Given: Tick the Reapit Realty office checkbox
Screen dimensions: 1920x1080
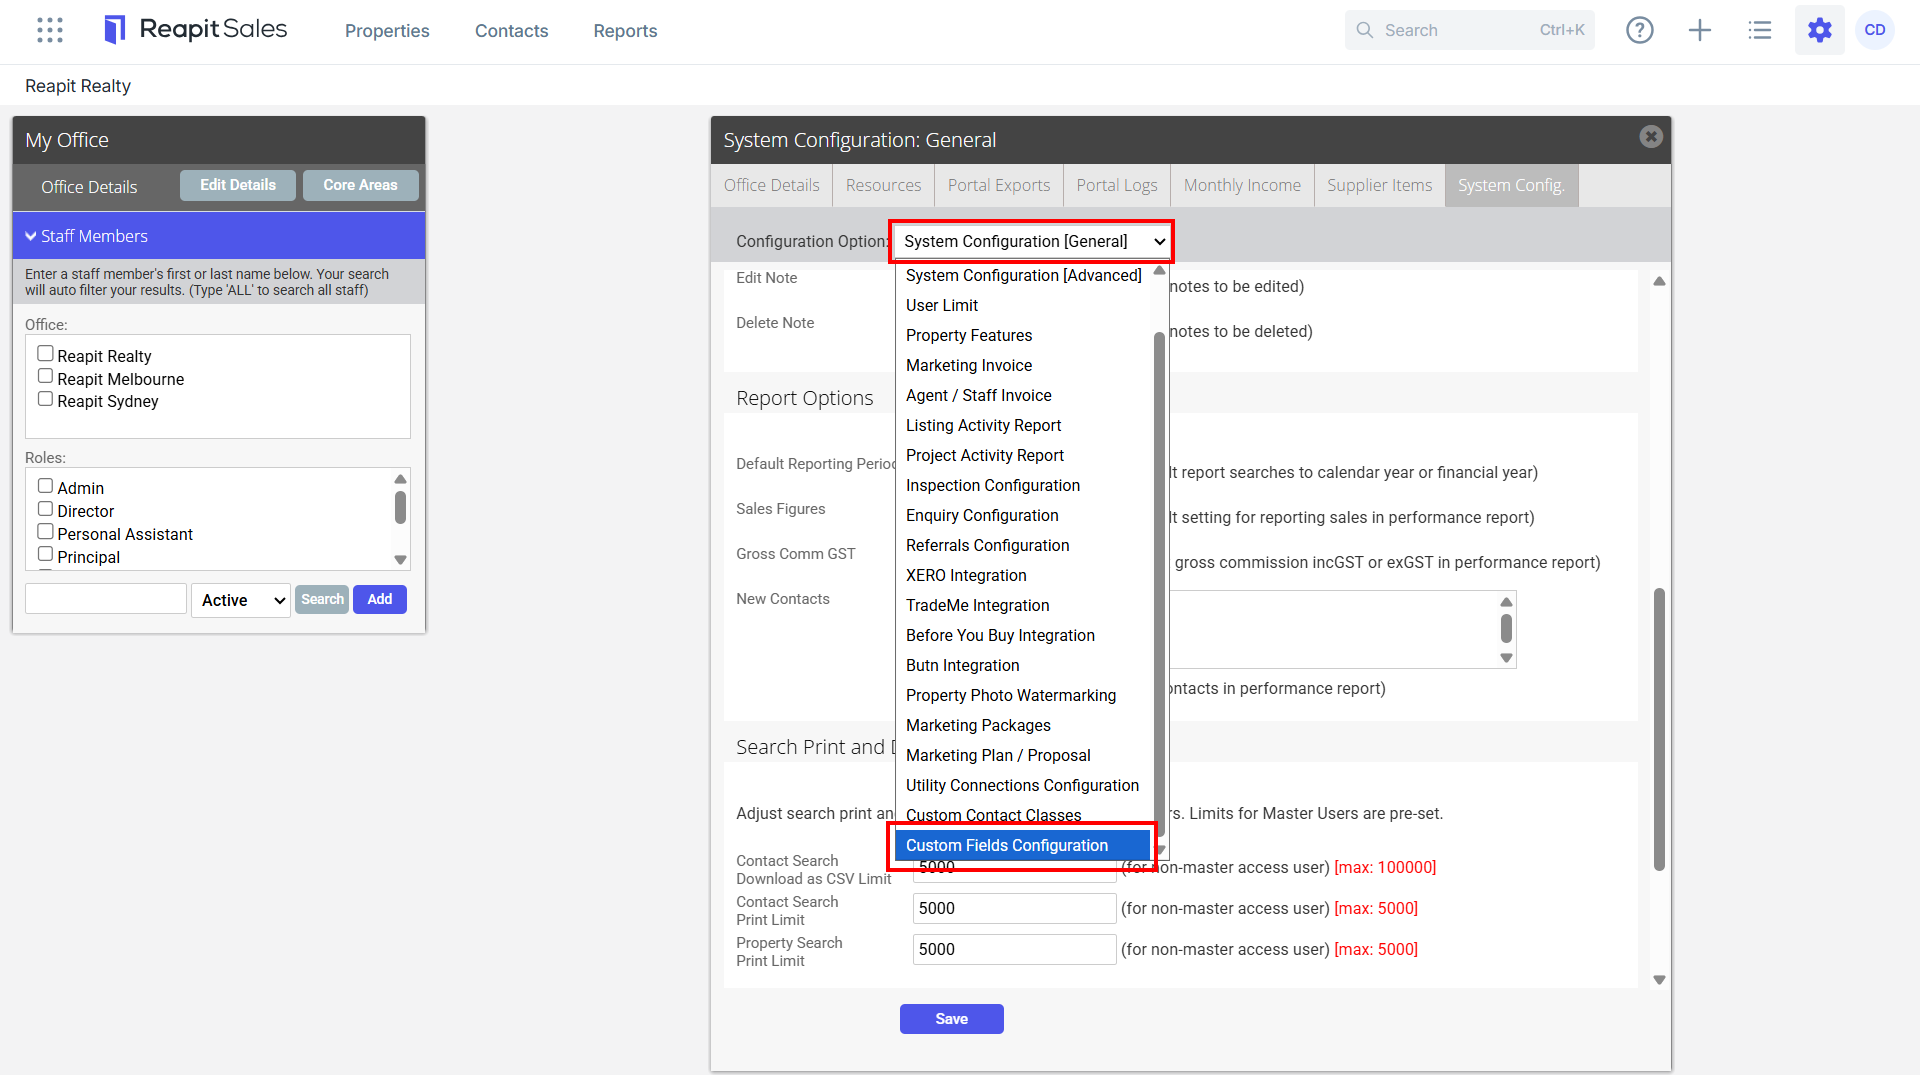Looking at the screenshot, I should [x=45, y=354].
